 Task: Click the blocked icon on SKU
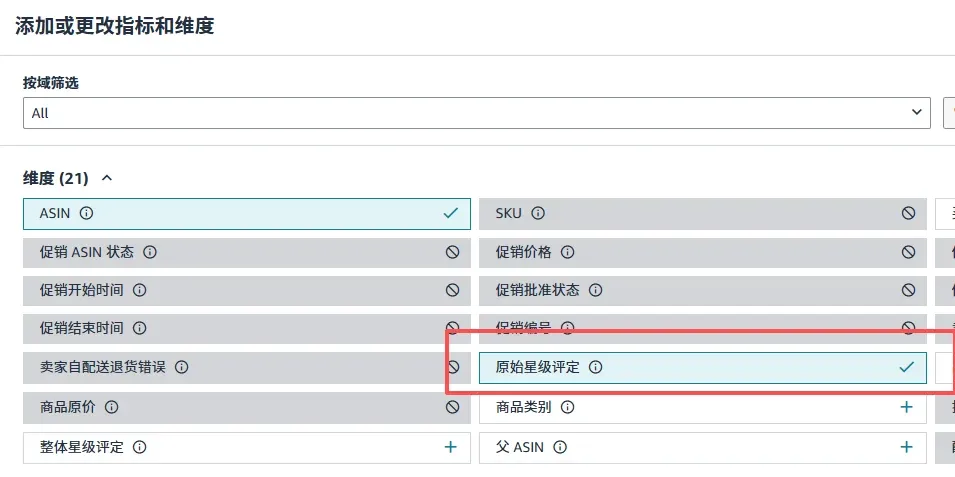point(908,213)
